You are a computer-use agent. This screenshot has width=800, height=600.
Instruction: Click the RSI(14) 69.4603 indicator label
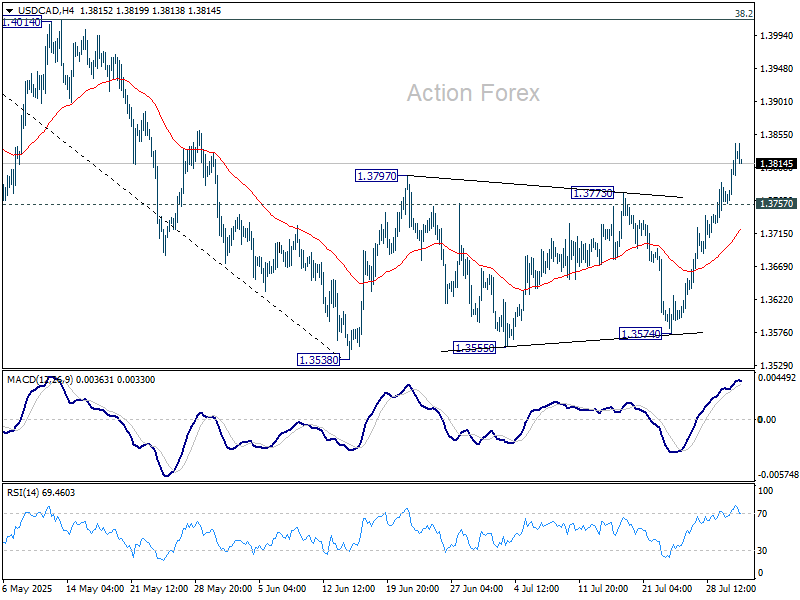click(x=41, y=493)
